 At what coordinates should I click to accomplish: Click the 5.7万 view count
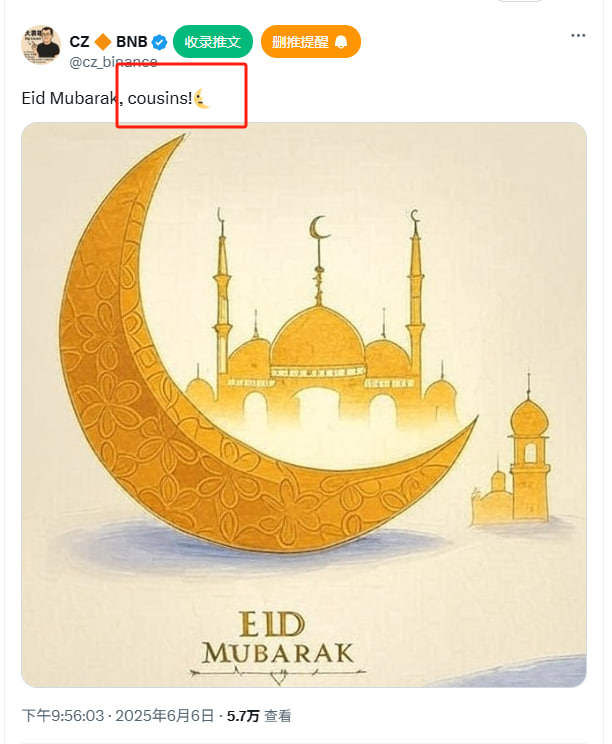[243, 716]
